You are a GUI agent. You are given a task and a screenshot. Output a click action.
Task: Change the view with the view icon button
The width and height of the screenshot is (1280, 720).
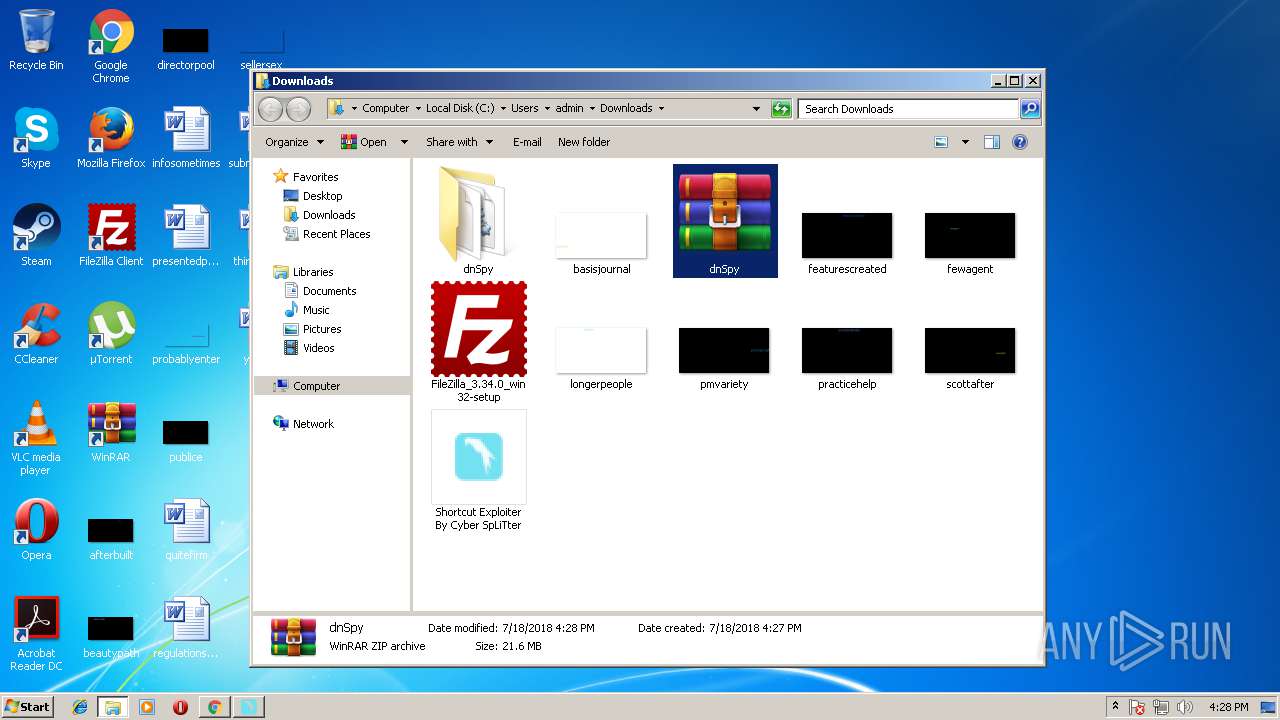941,142
